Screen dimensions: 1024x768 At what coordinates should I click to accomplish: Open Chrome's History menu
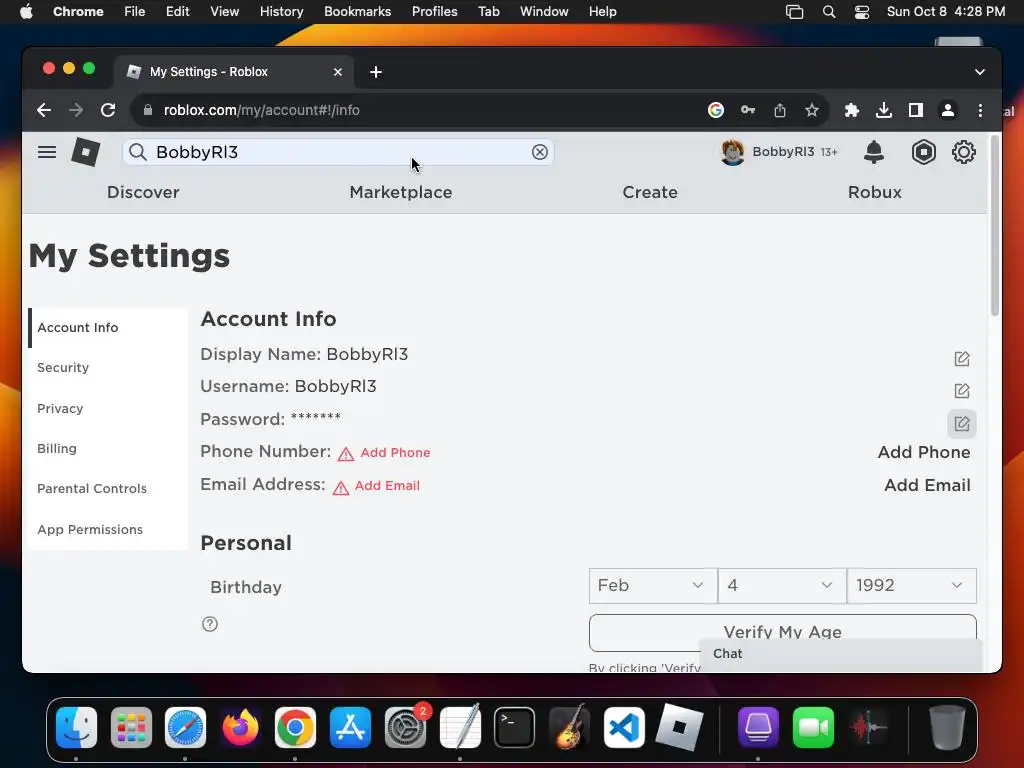281,12
